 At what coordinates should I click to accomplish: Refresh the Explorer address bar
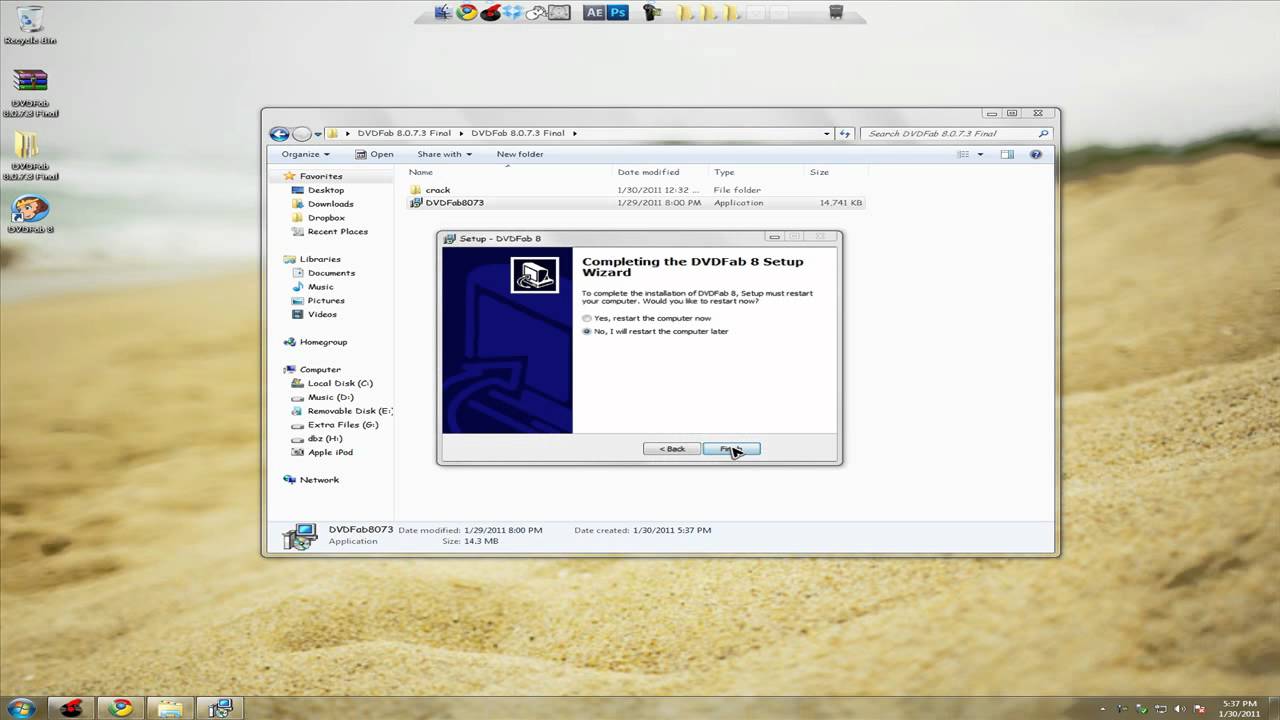845,133
